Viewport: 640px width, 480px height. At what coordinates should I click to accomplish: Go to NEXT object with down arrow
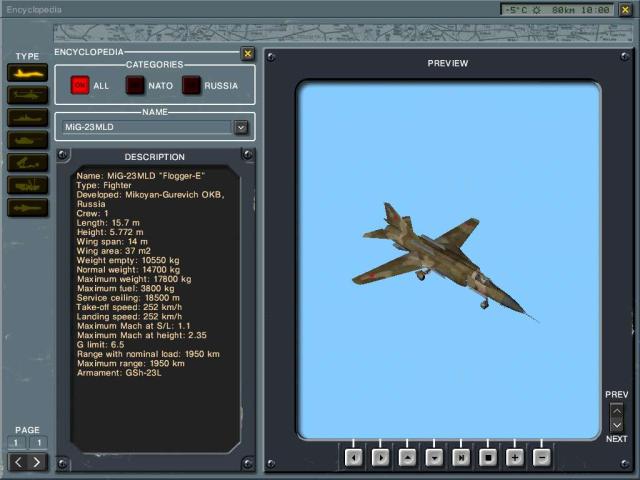click(617, 425)
